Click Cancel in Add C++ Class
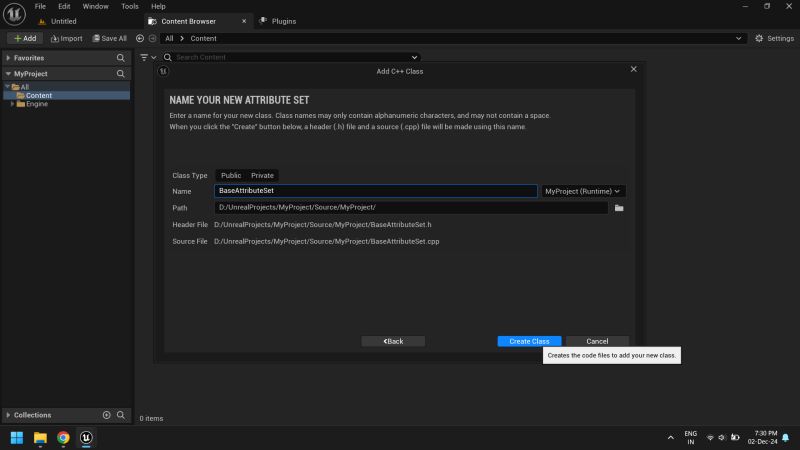 [x=597, y=341]
